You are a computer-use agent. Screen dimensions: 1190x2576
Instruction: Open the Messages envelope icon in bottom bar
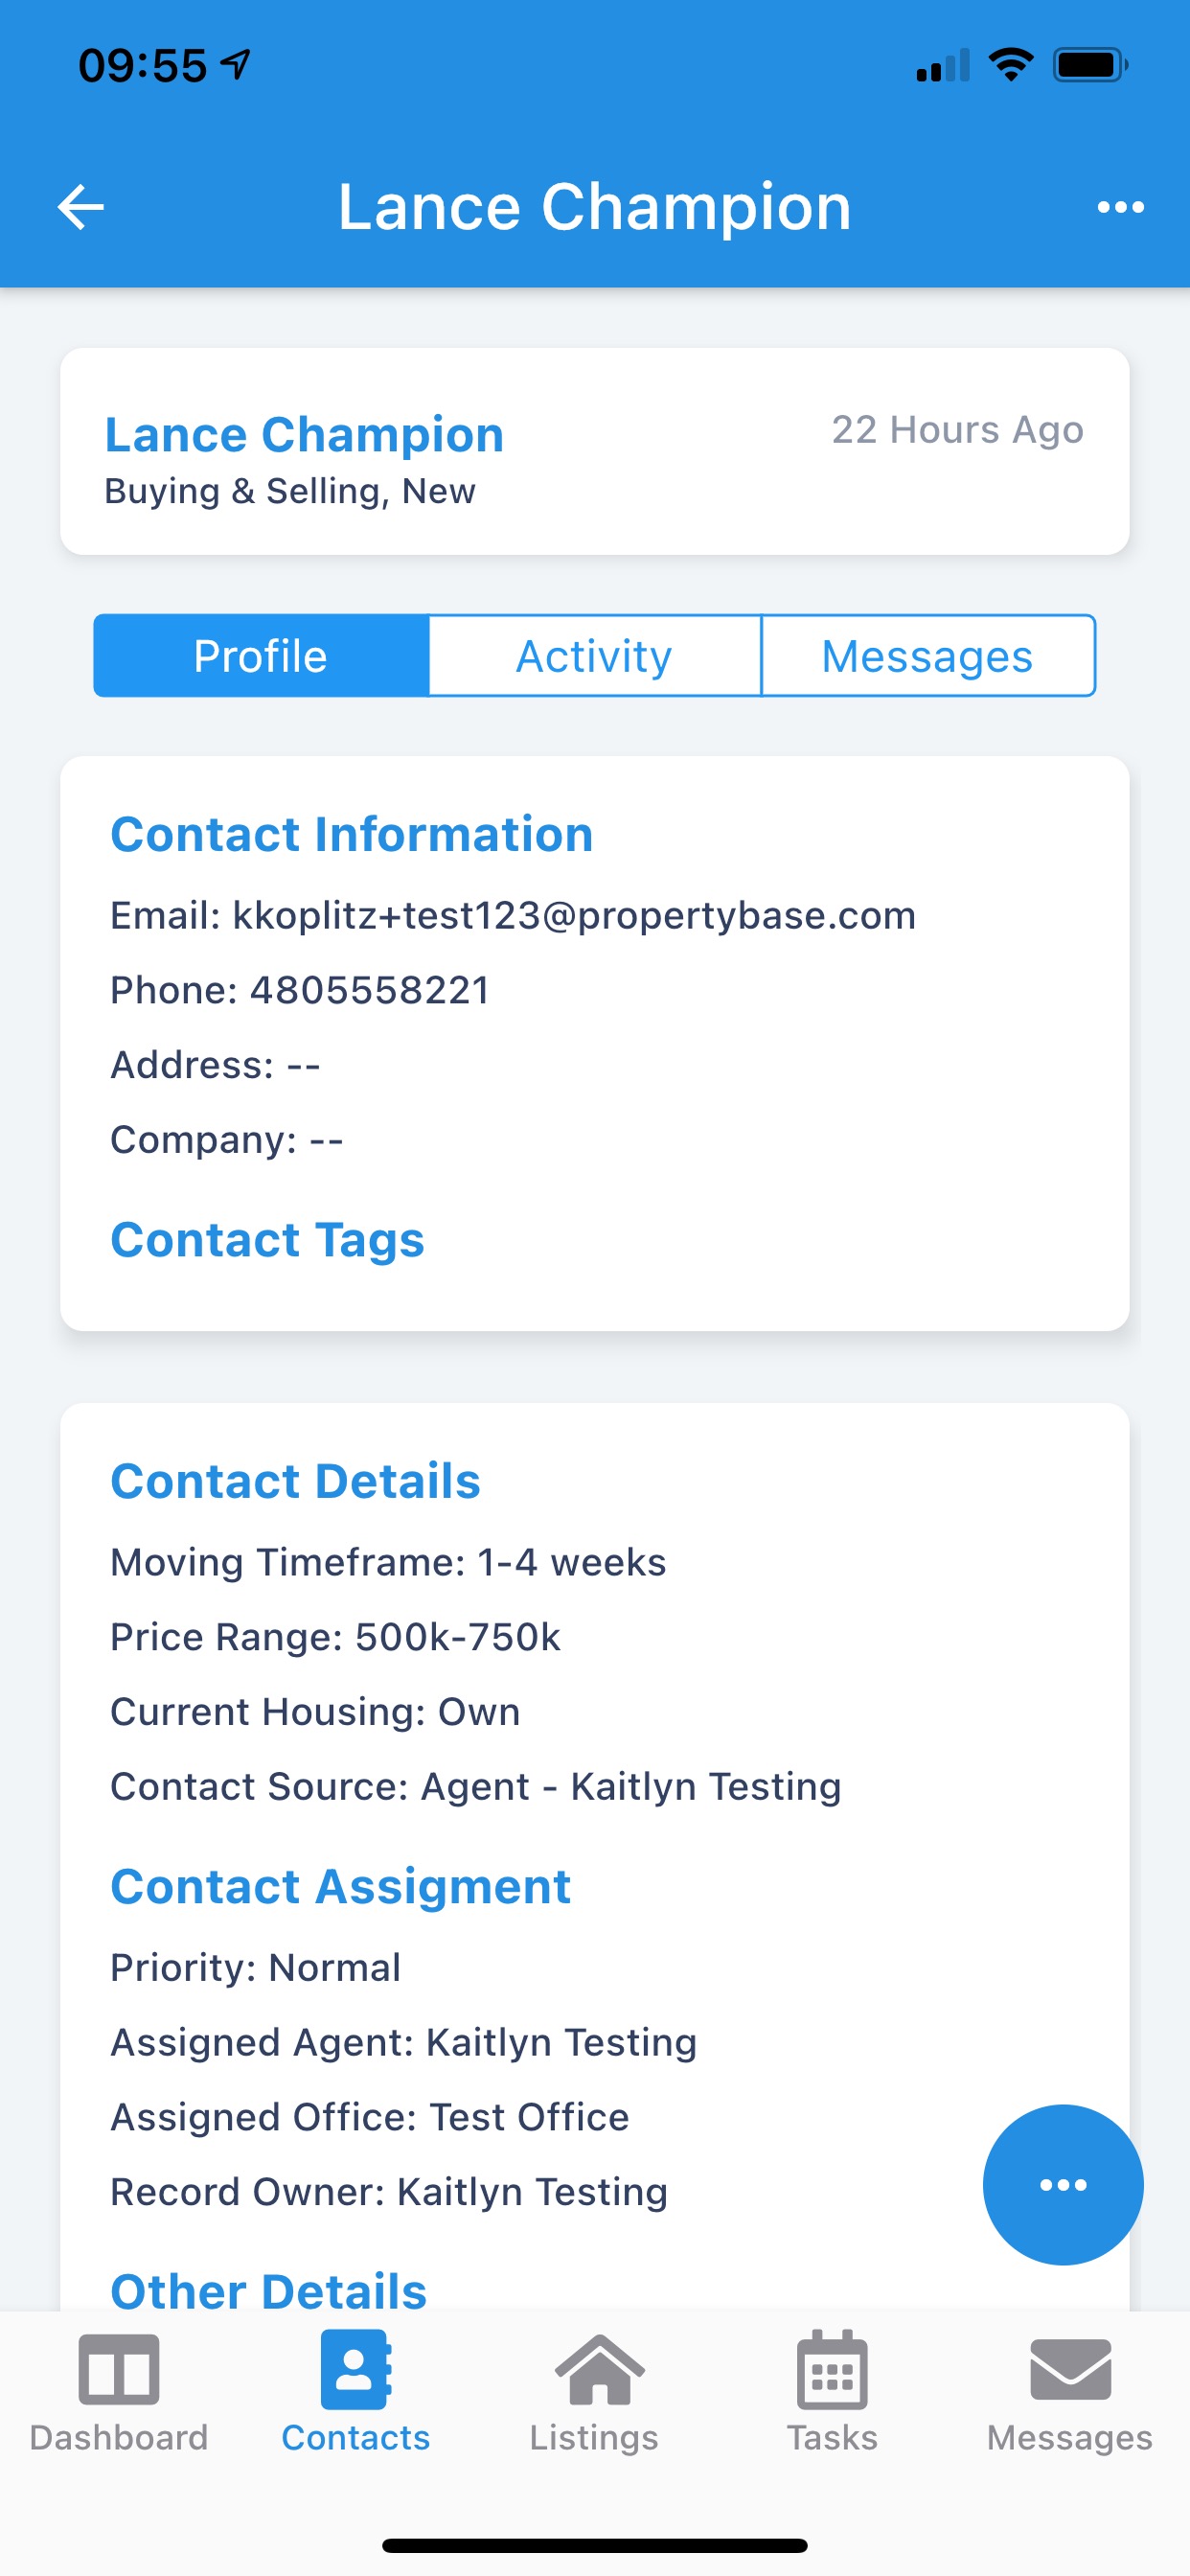click(1070, 2369)
